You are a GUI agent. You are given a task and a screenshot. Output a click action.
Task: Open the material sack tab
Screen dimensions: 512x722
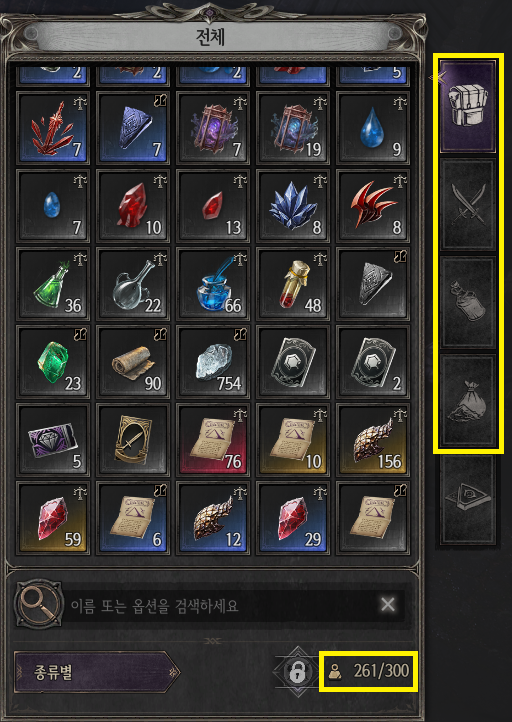coord(467,399)
